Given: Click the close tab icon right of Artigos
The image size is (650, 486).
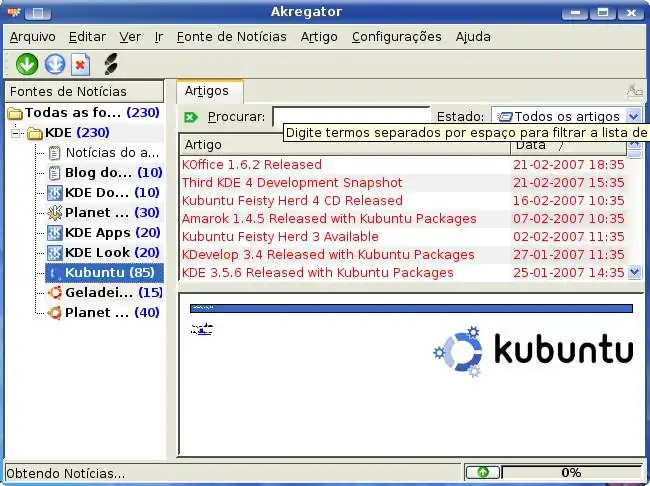Looking at the screenshot, I should (634, 91).
